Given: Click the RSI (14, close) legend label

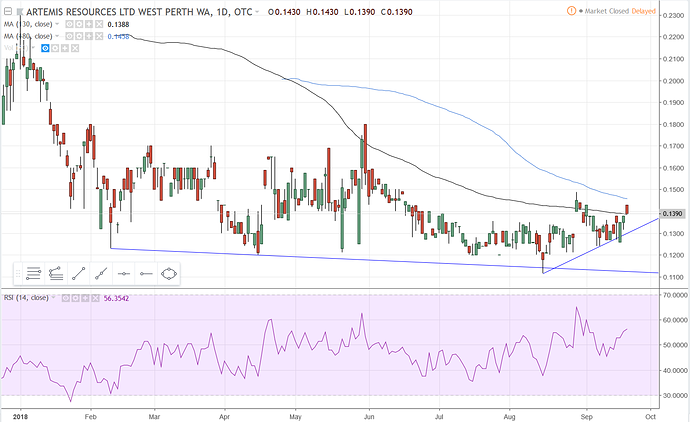Looking at the screenshot, I should click(26, 298).
